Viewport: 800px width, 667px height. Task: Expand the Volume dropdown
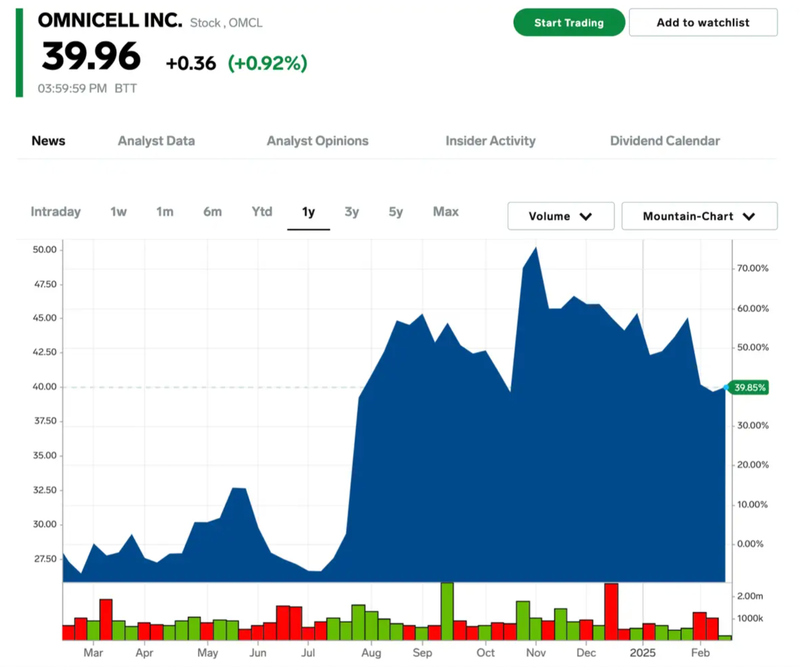560,216
